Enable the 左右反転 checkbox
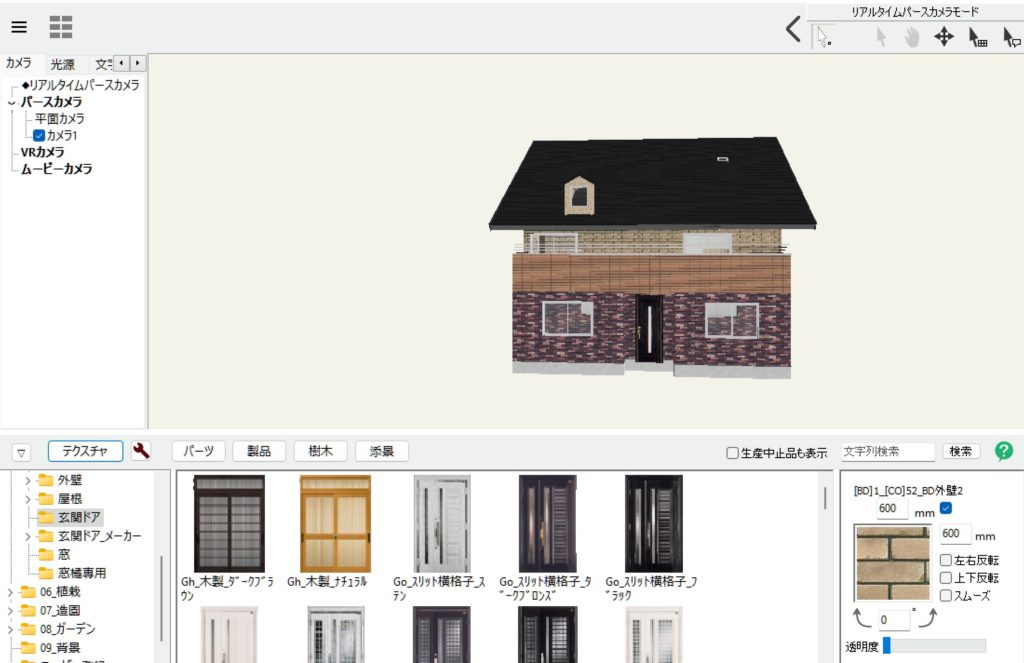Image resolution: width=1024 pixels, height=663 pixels. (946, 560)
